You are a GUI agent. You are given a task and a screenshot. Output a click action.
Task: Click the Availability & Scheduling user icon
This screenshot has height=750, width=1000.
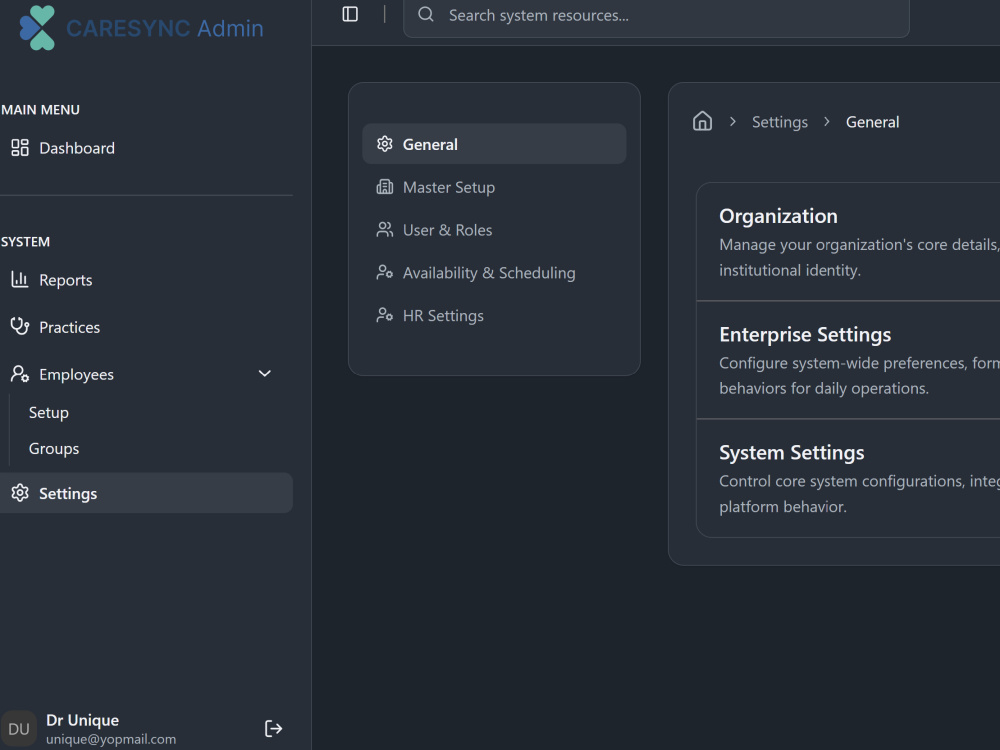(x=385, y=272)
